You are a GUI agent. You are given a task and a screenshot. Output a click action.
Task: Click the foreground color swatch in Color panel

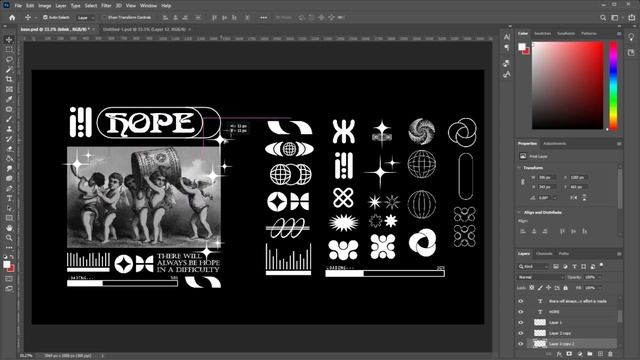[x=522, y=47]
